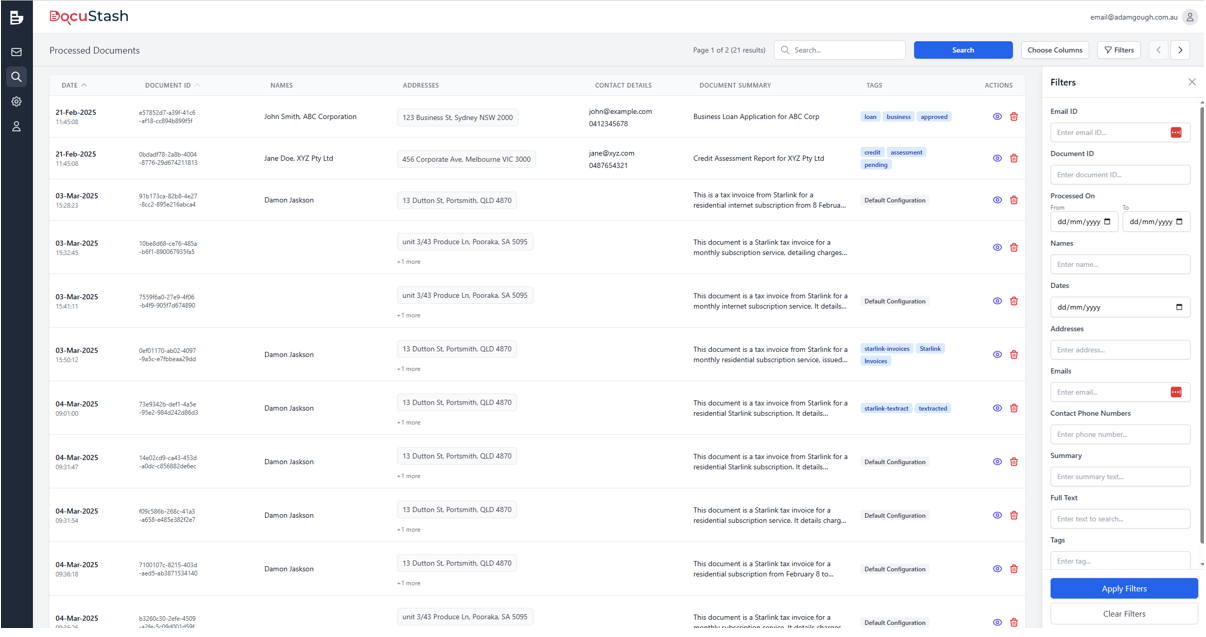Expand '+1 more' addresses in 15:32:45 row
This screenshot has width=1206, height=637.
coord(409,262)
